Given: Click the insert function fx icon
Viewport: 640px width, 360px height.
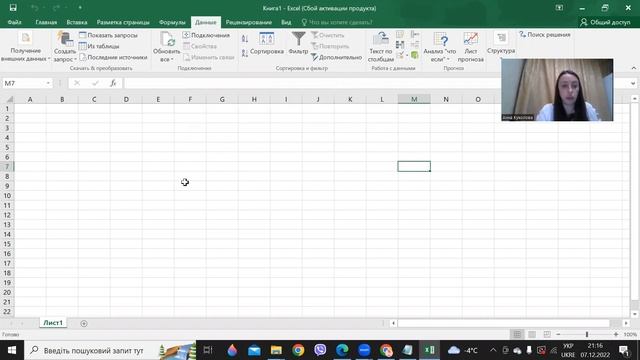Looking at the screenshot, I should click(113, 83).
